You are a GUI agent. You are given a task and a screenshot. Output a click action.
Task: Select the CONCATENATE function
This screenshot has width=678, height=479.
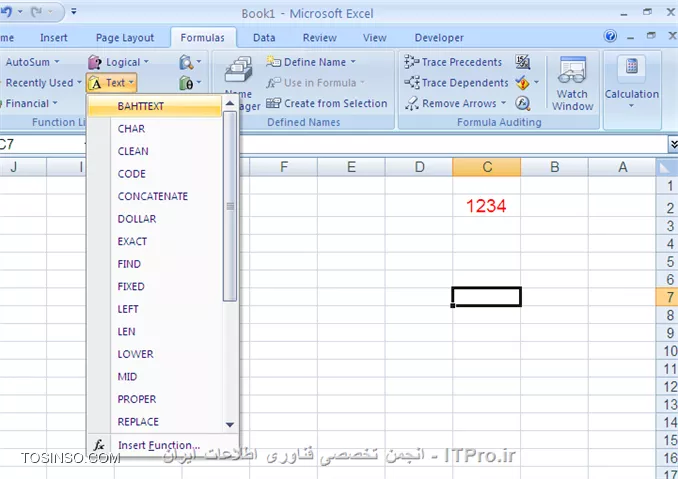[155, 196]
